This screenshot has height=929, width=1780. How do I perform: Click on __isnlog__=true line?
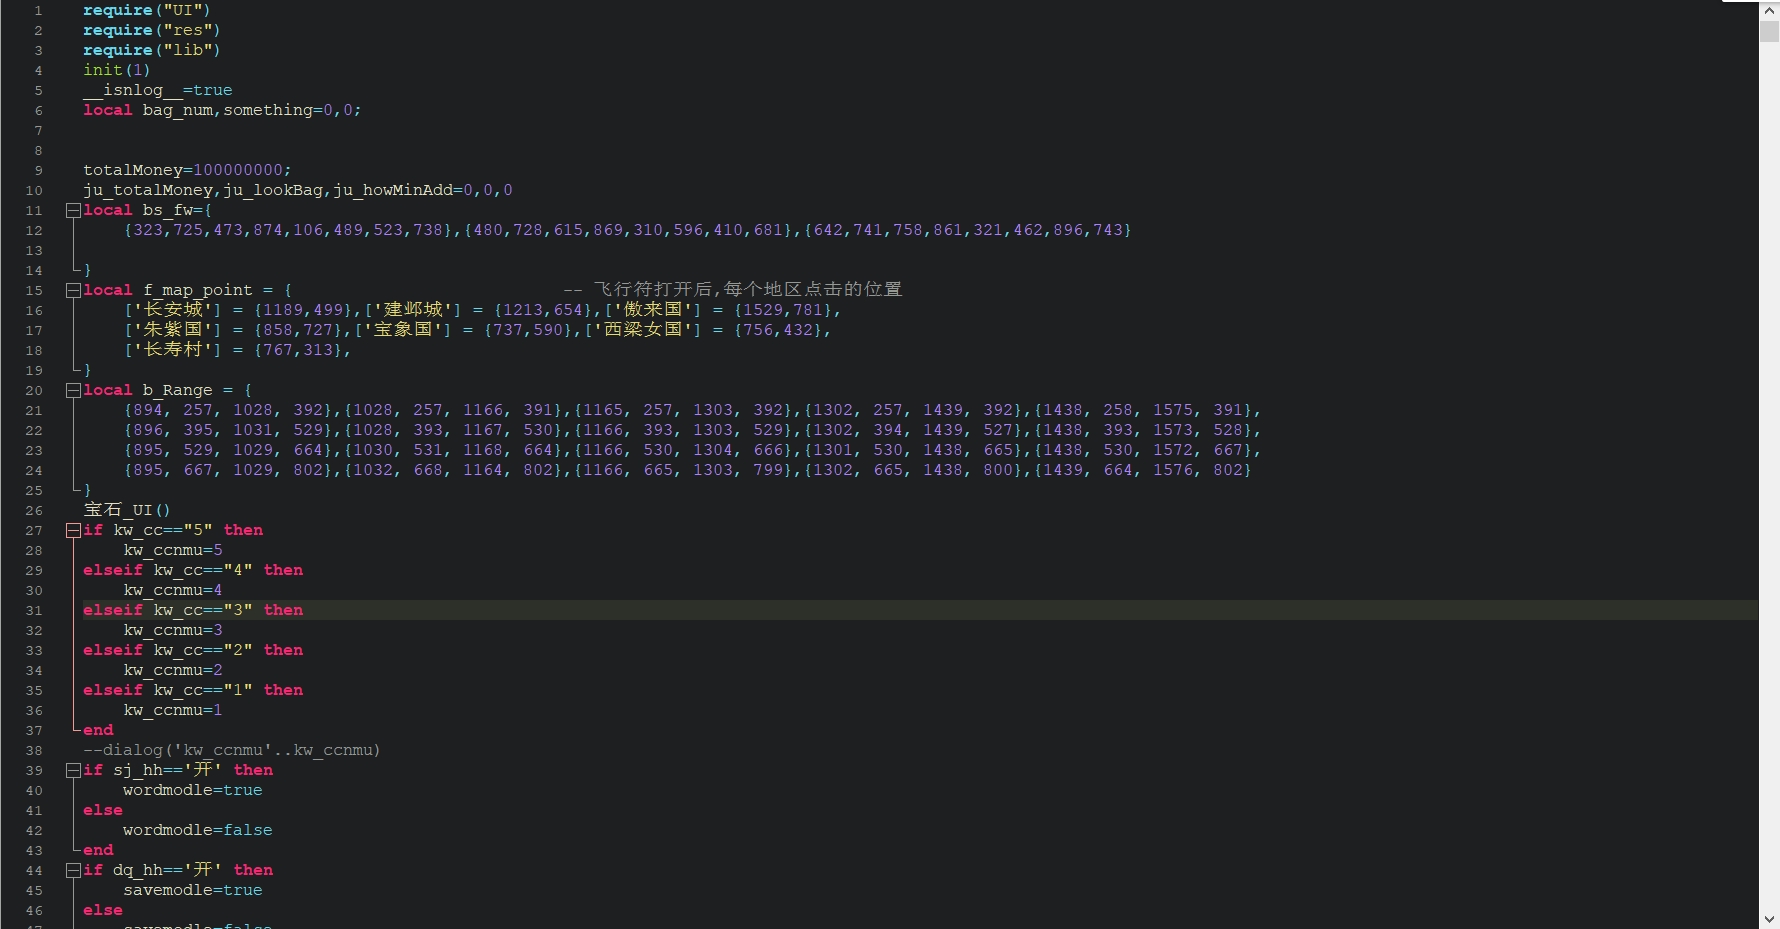coord(158,90)
